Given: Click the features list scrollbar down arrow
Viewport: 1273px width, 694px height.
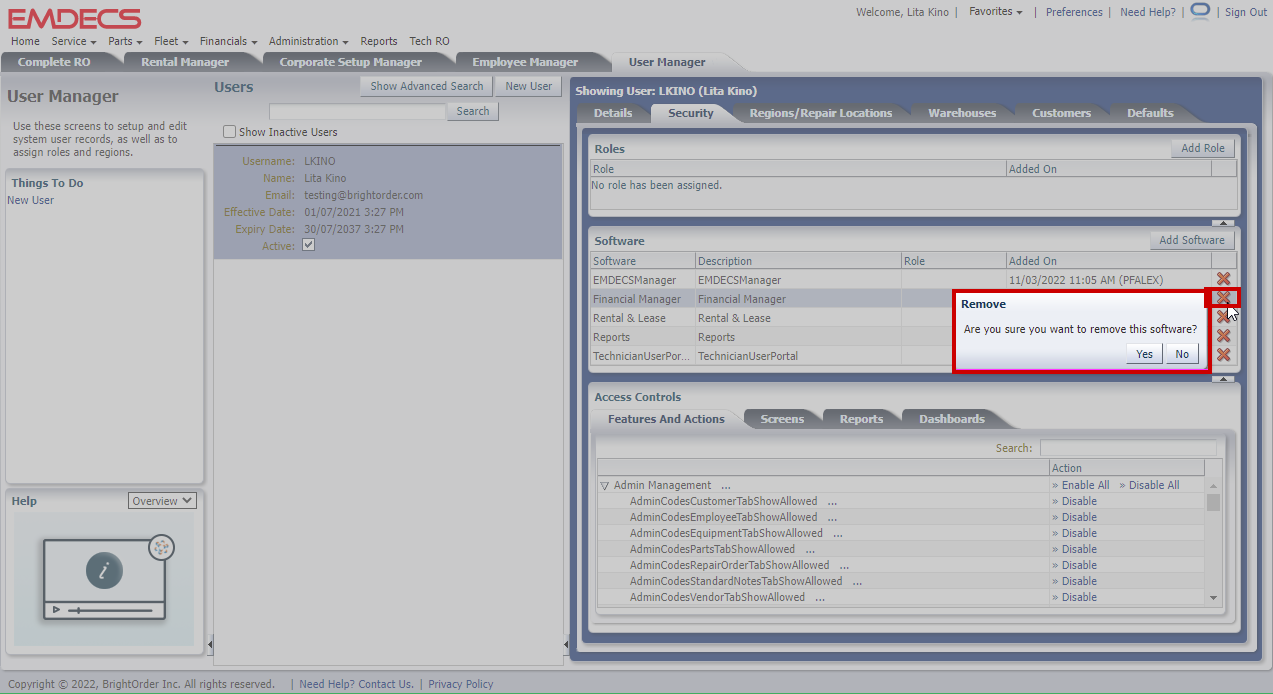Looking at the screenshot, I should pyautogui.click(x=1214, y=598).
